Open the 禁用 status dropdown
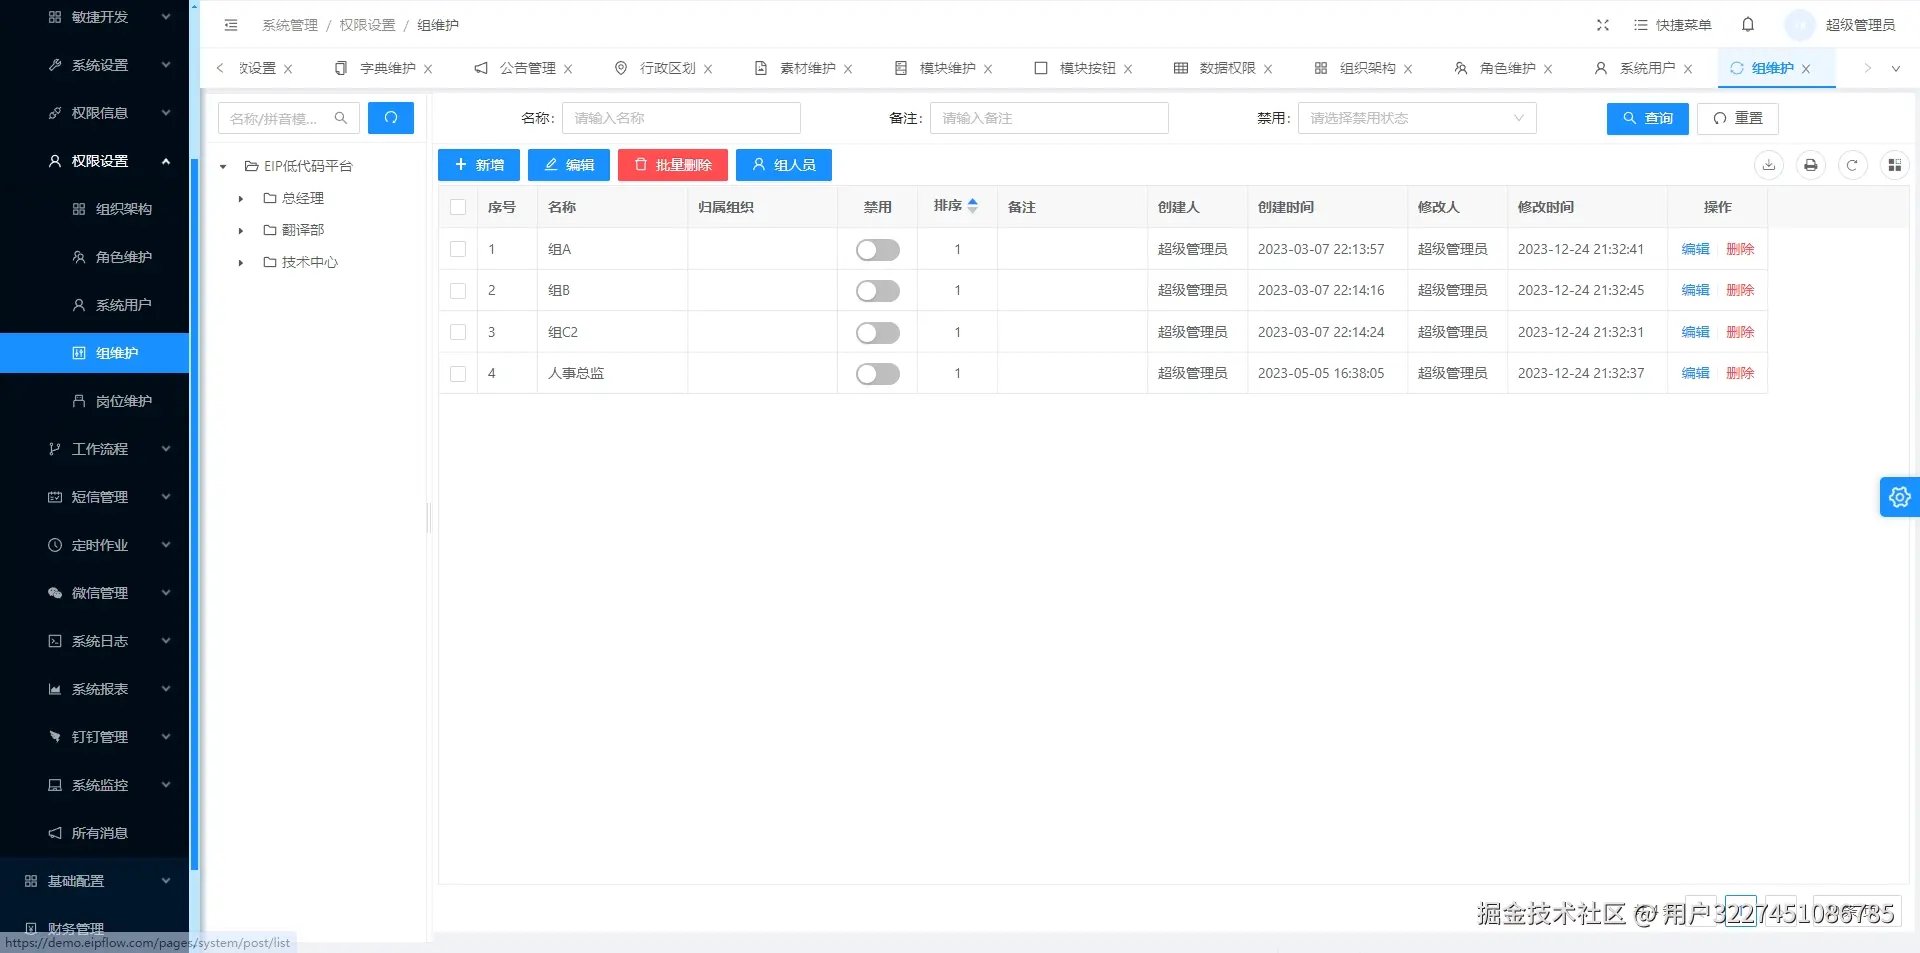 [1417, 118]
